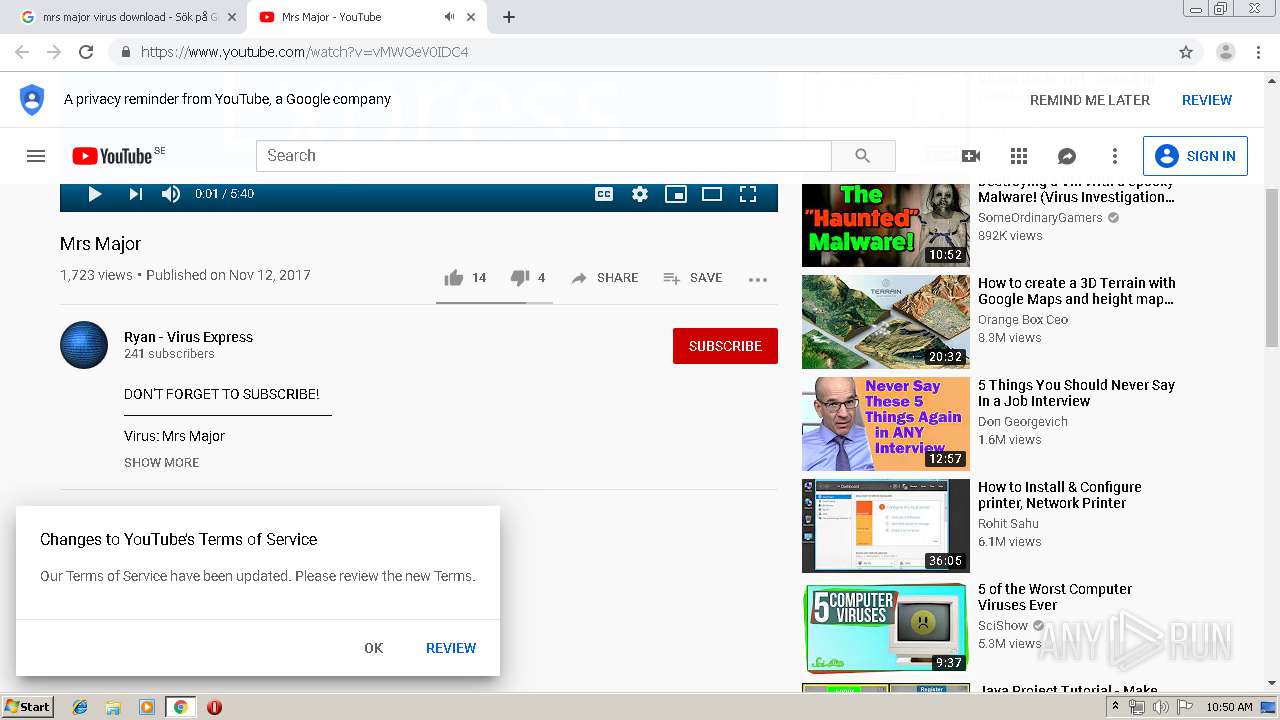
Task: Click REVIEW on the privacy reminder bar
Action: pyautogui.click(x=1207, y=100)
